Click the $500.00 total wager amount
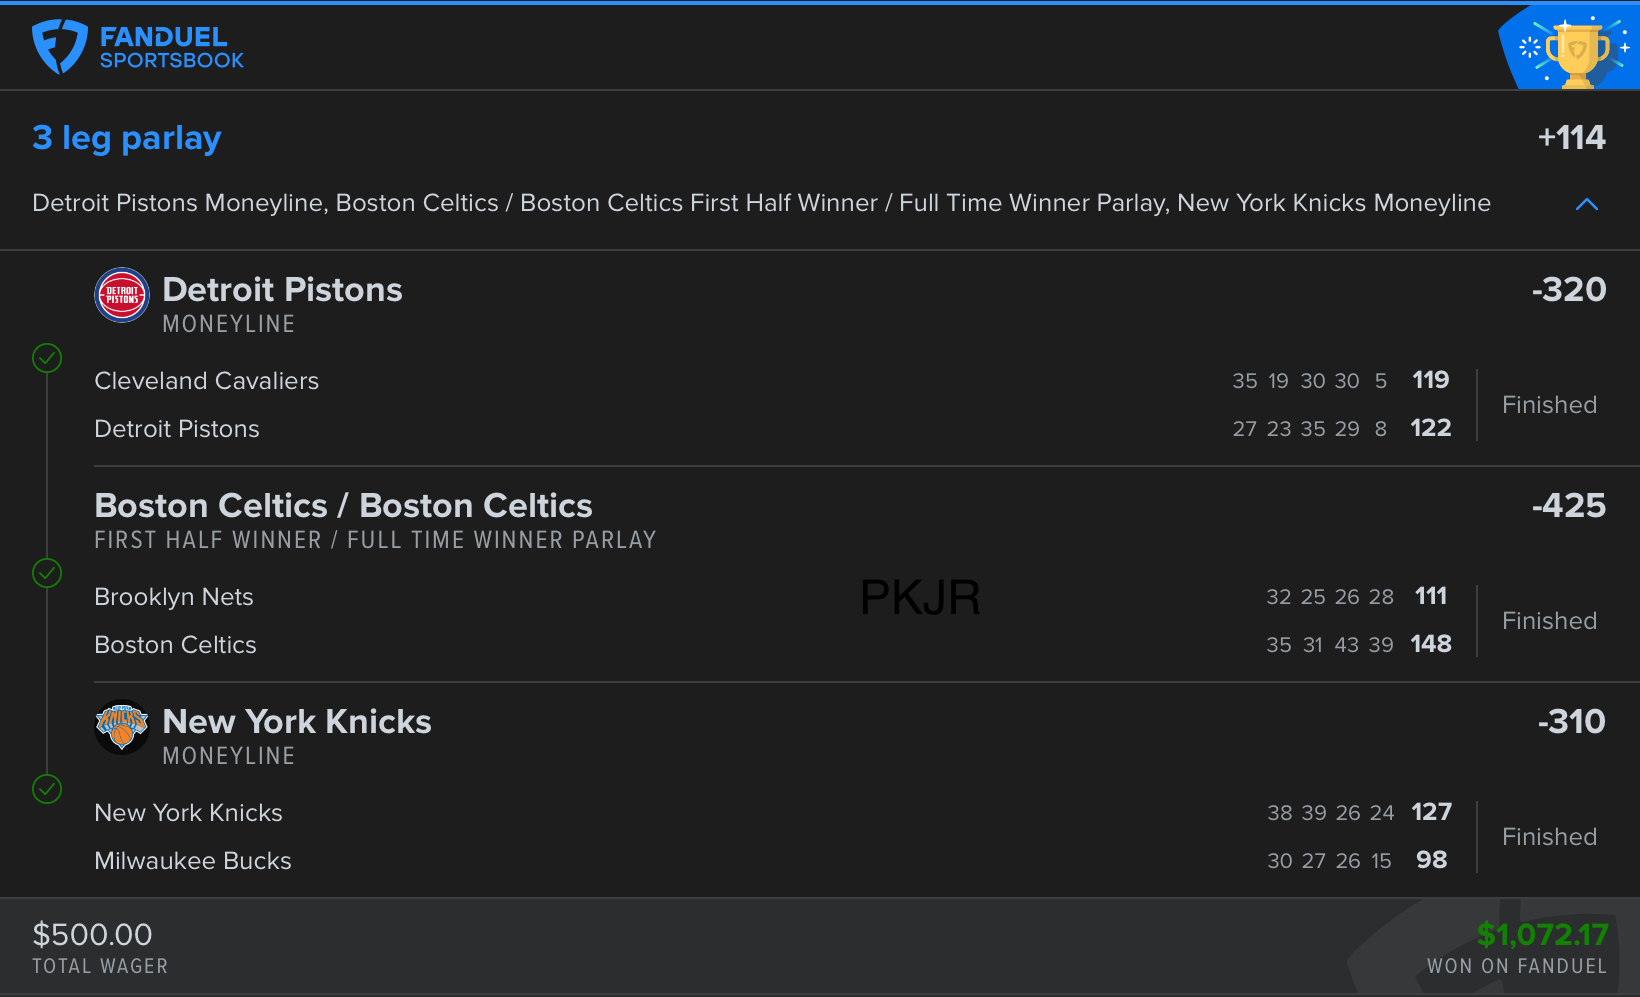Image resolution: width=1640 pixels, height=997 pixels. click(92, 935)
